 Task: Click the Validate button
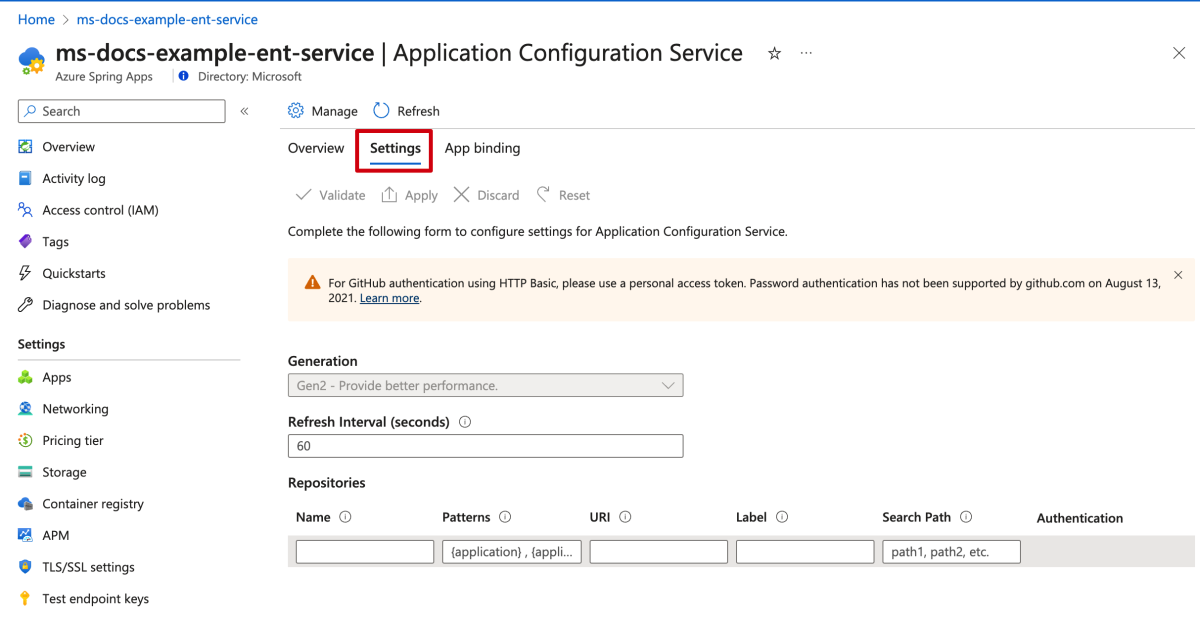click(x=330, y=195)
